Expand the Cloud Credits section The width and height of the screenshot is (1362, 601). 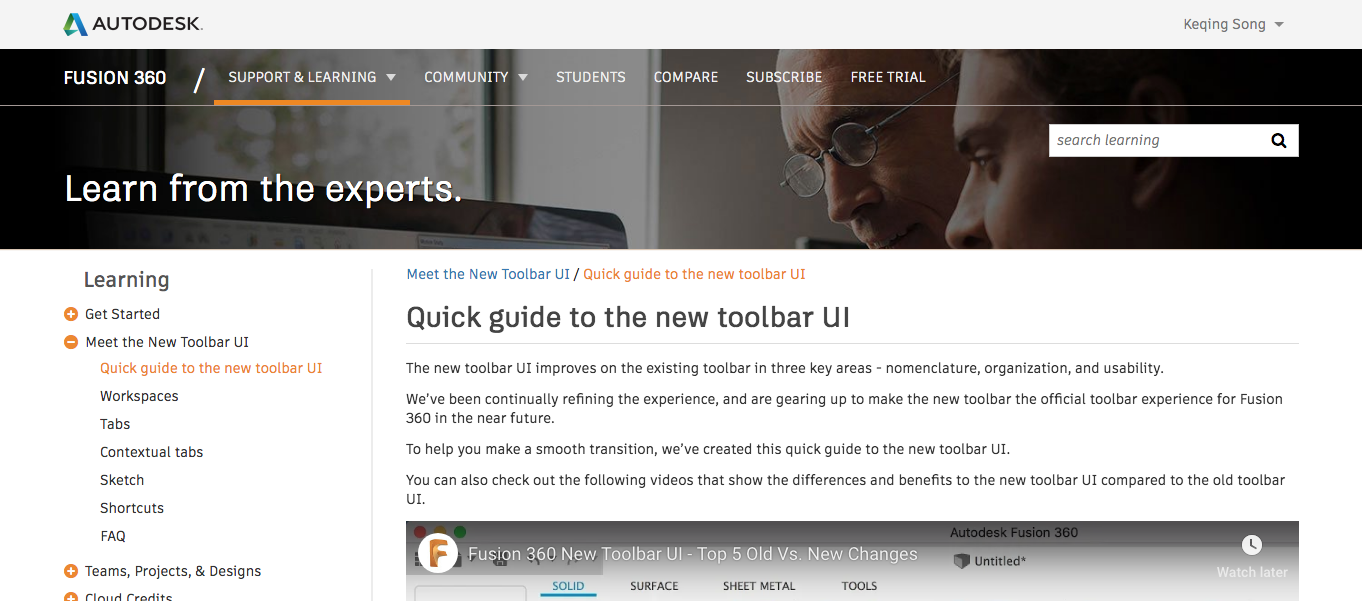point(71,597)
